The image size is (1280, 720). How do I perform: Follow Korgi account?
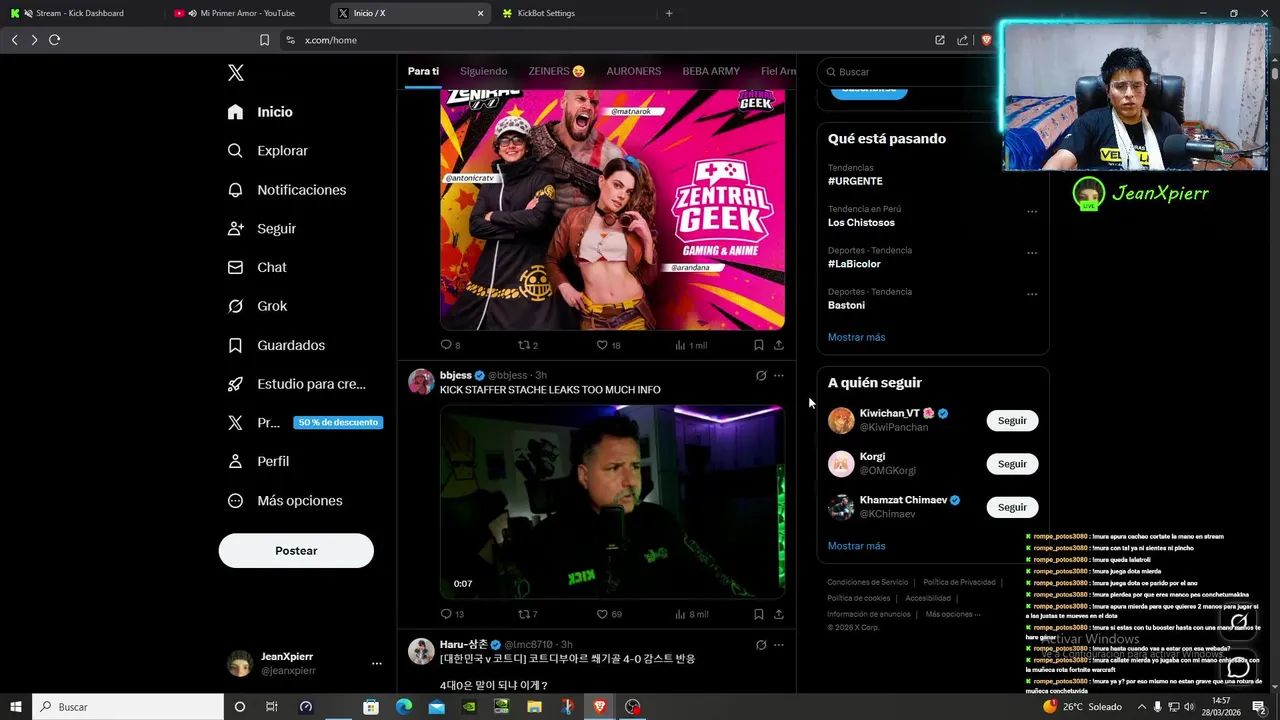pyautogui.click(x=1012, y=464)
